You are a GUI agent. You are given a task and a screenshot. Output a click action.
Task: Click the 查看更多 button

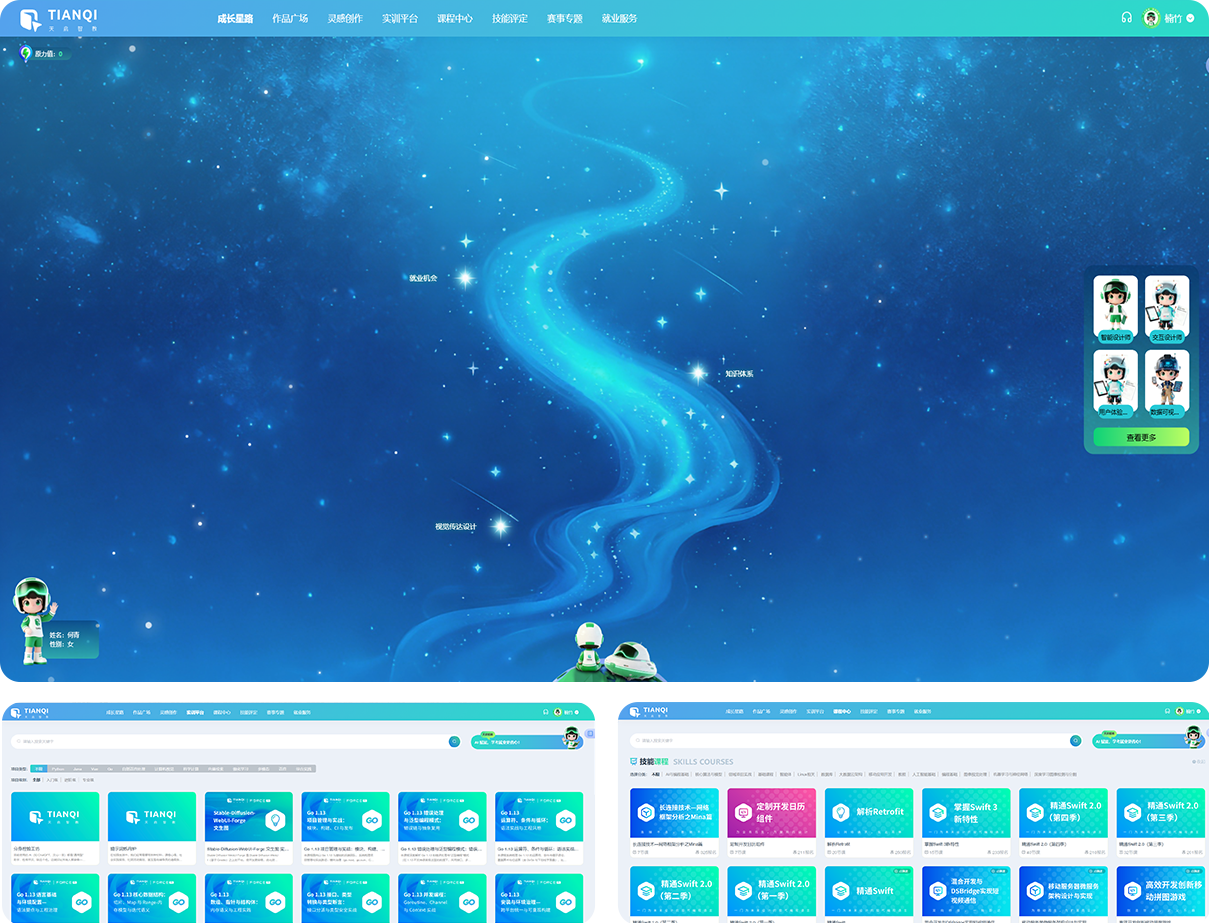click(1141, 437)
